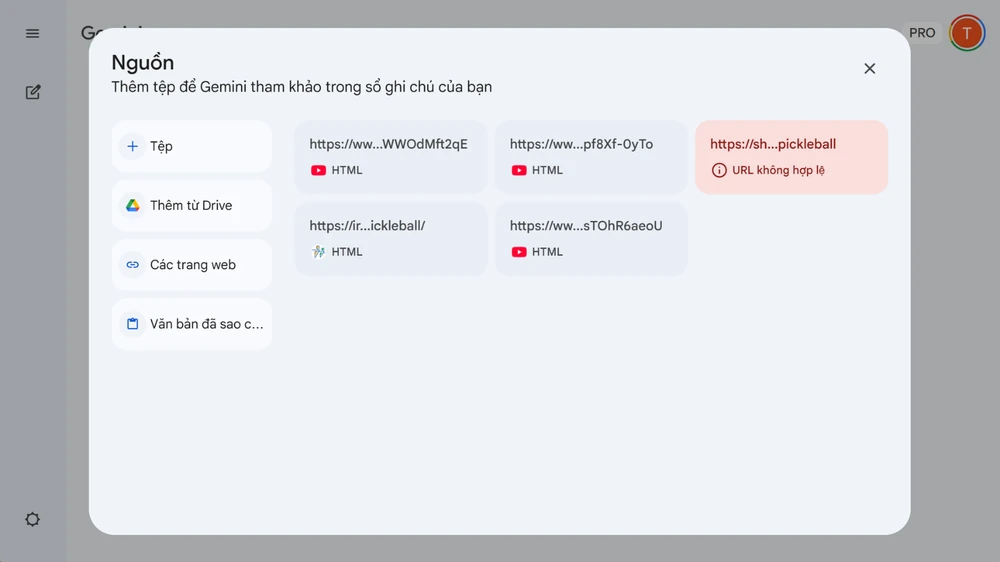
Task: Click the hamburger main menu icon
Action: (x=33, y=33)
